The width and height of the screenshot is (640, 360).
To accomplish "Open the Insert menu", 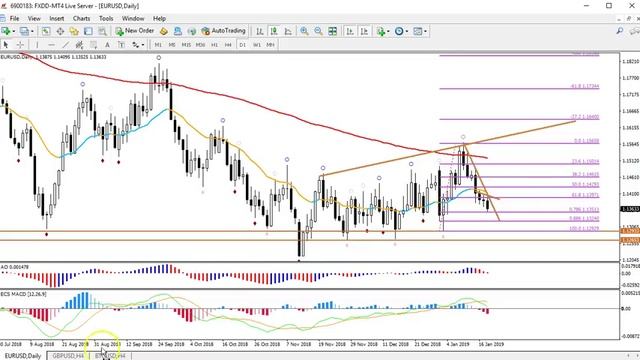I will pos(57,18).
